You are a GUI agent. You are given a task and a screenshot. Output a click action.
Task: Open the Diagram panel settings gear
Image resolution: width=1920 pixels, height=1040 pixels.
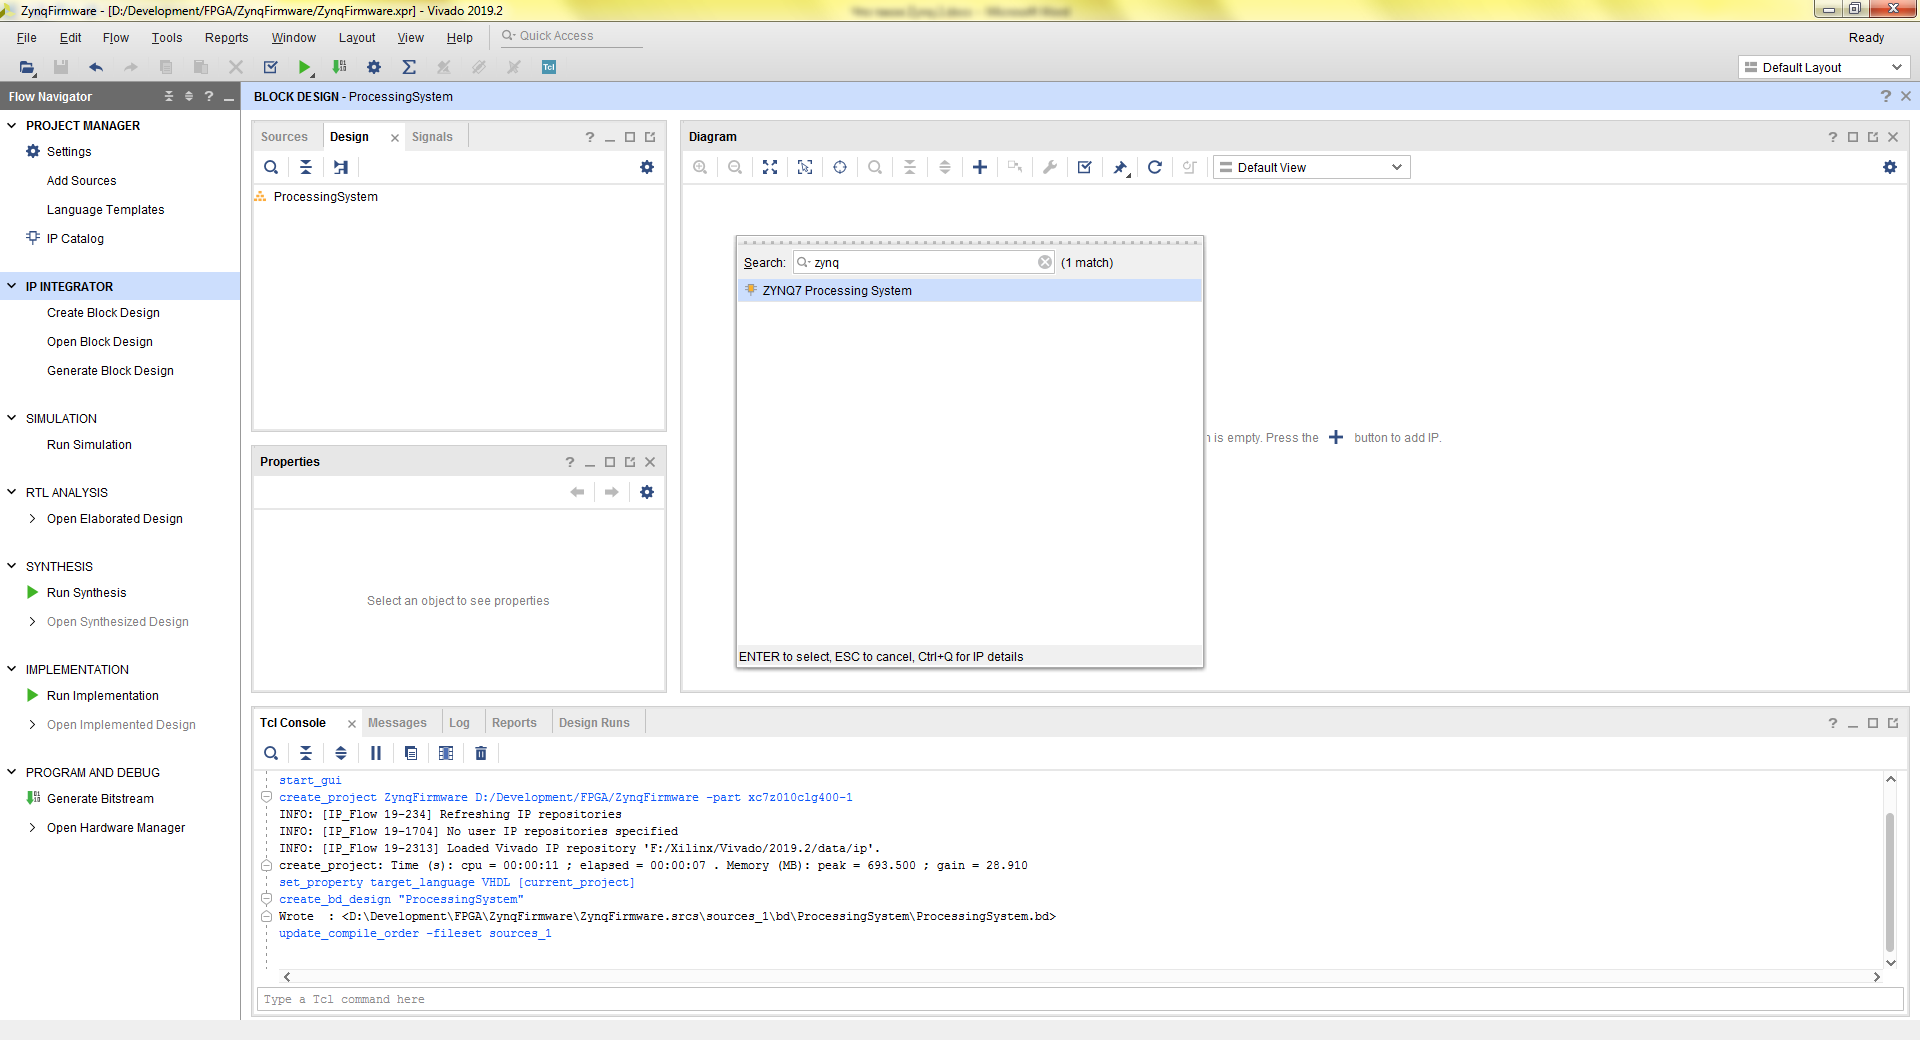pyautogui.click(x=1890, y=167)
